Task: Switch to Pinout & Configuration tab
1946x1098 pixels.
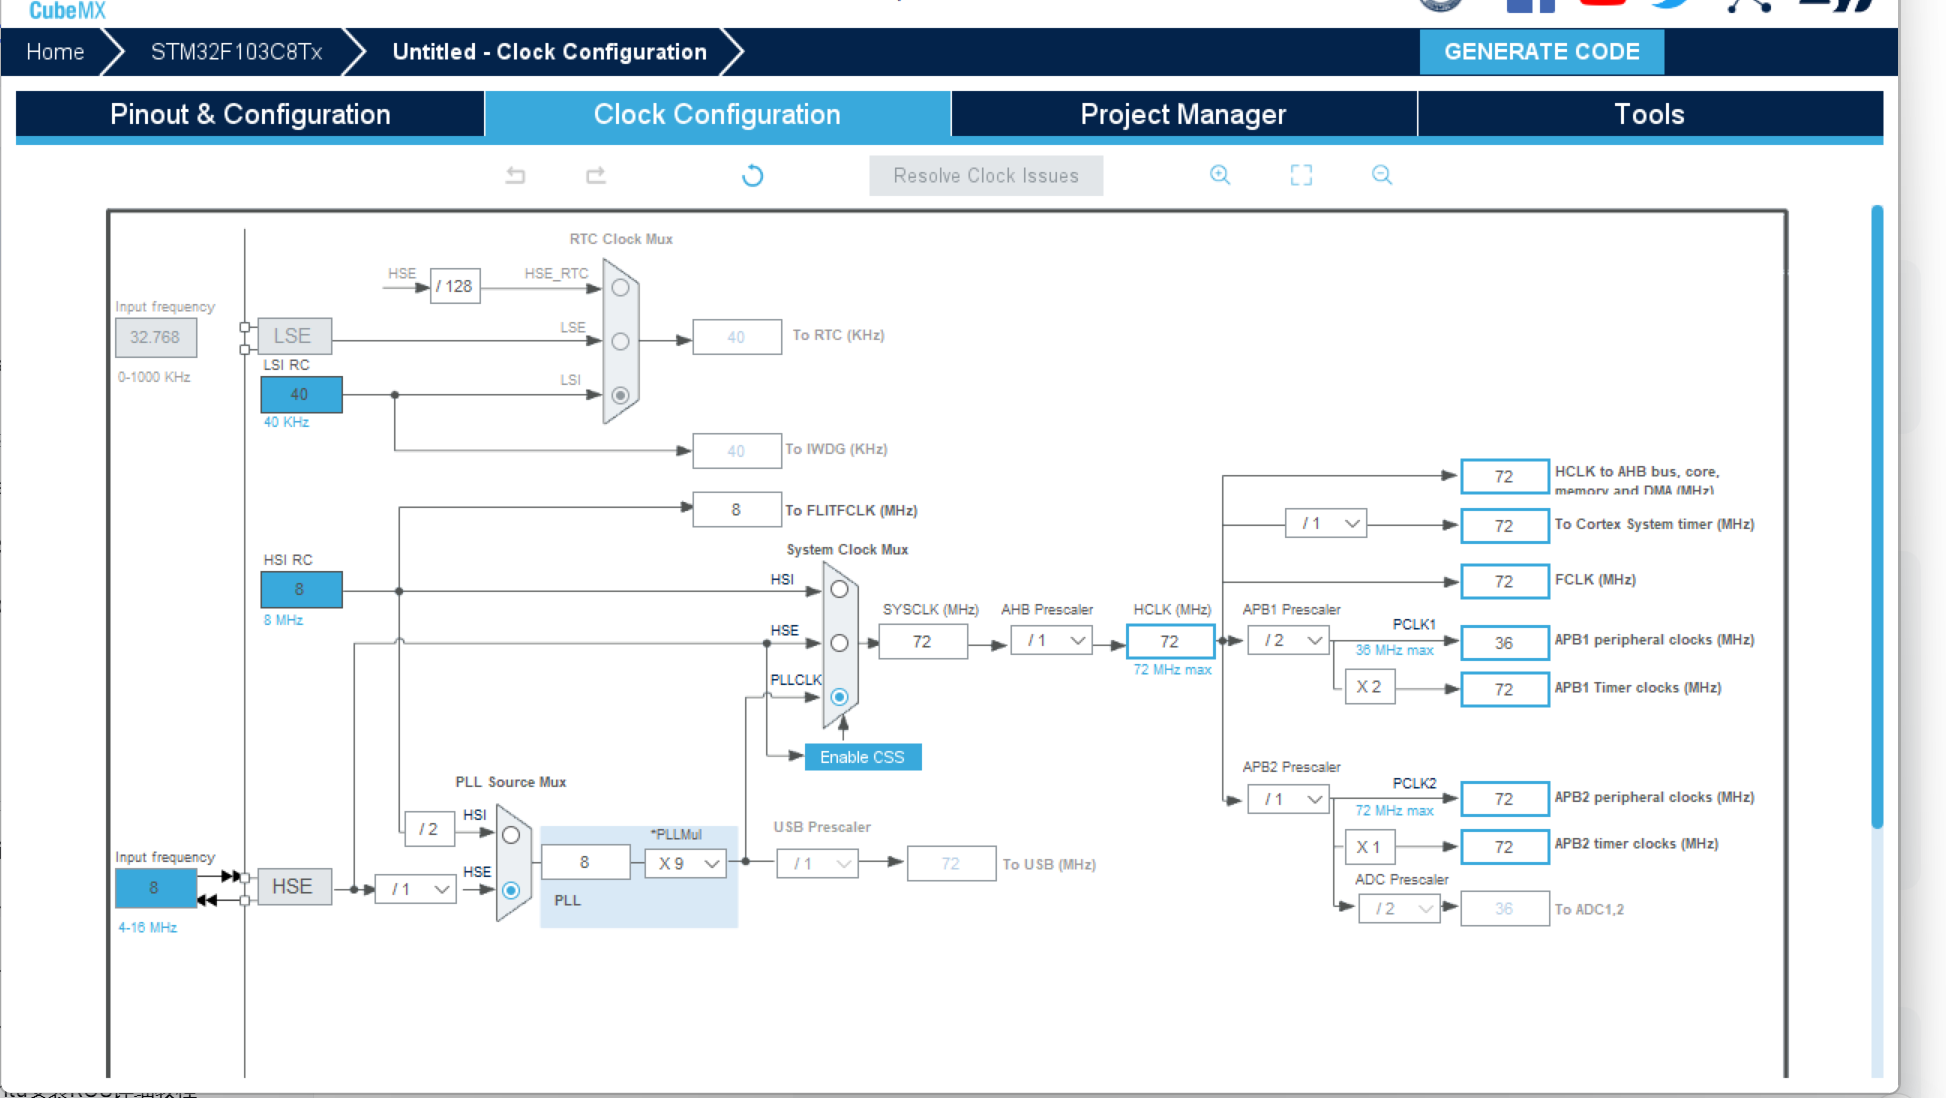Action: [250, 114]
